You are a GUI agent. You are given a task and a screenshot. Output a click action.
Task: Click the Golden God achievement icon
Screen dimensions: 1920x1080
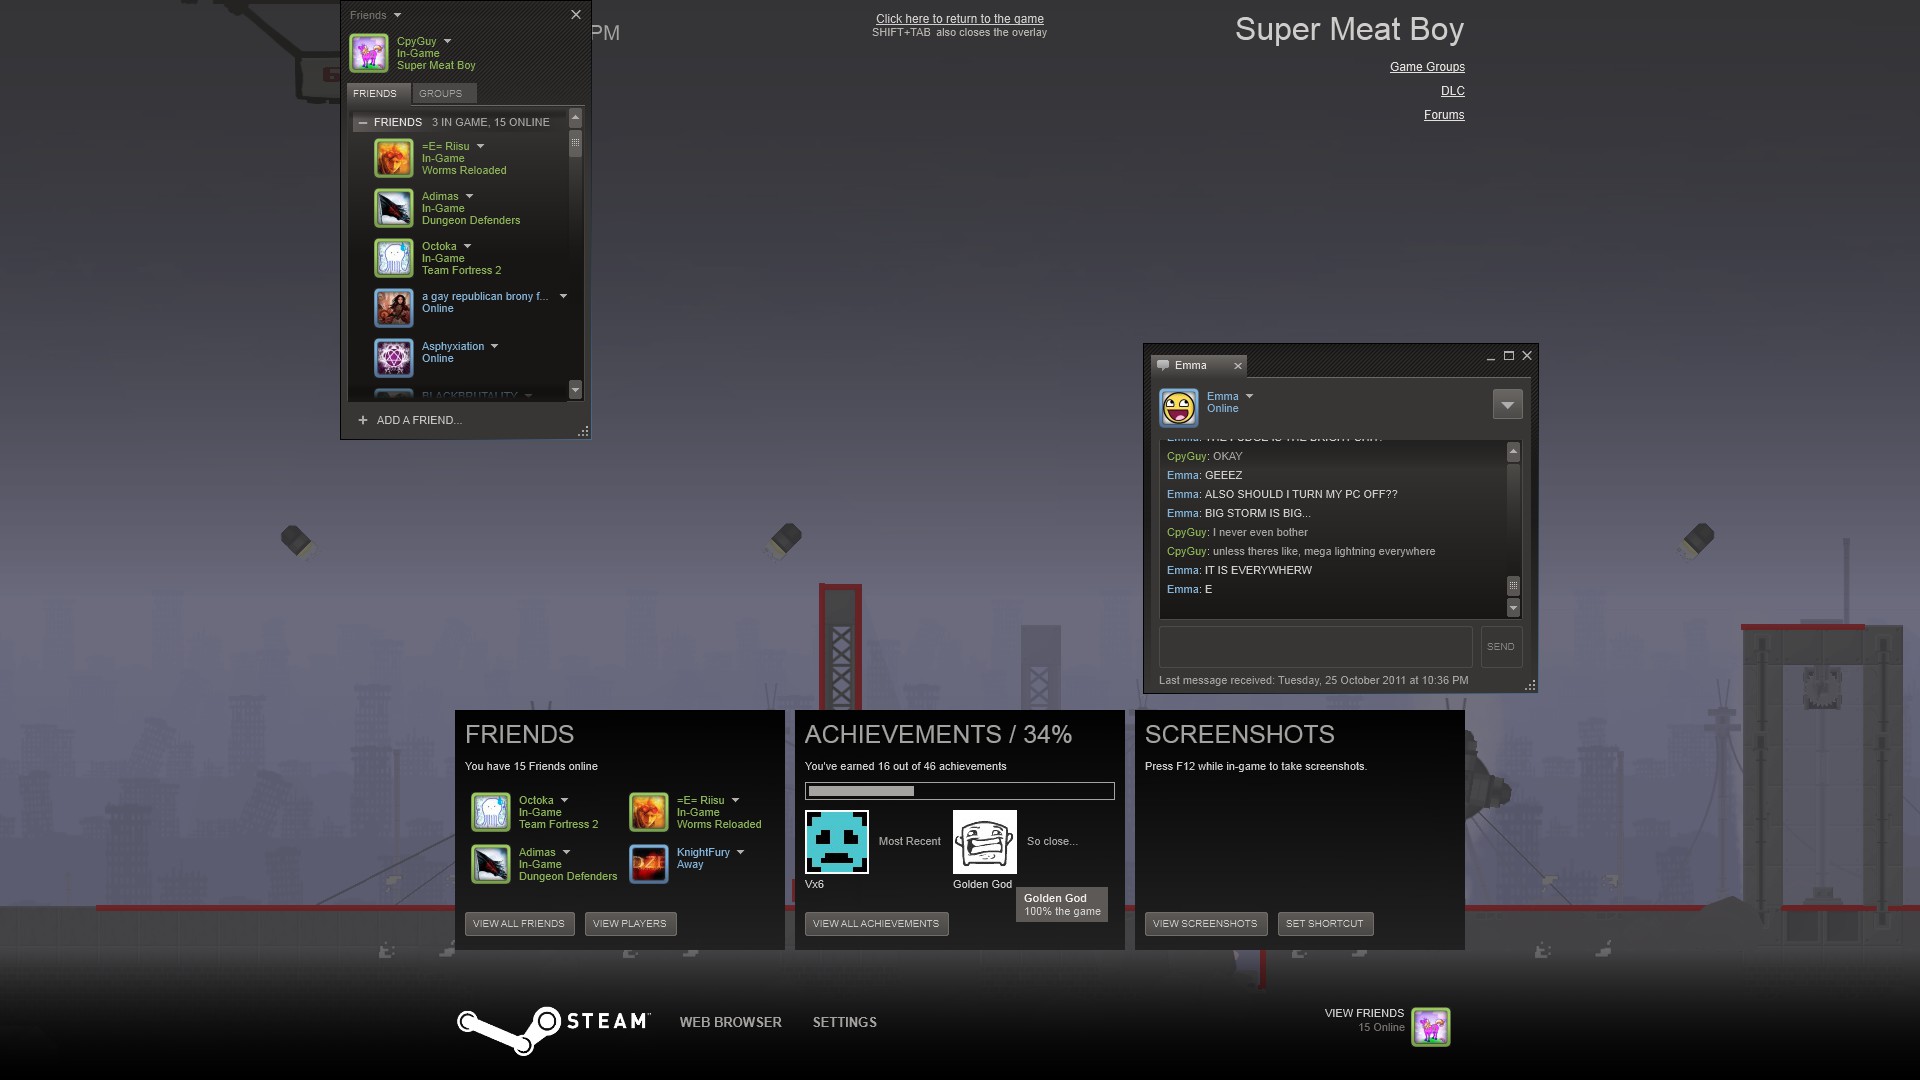click(x=984, y=842)
